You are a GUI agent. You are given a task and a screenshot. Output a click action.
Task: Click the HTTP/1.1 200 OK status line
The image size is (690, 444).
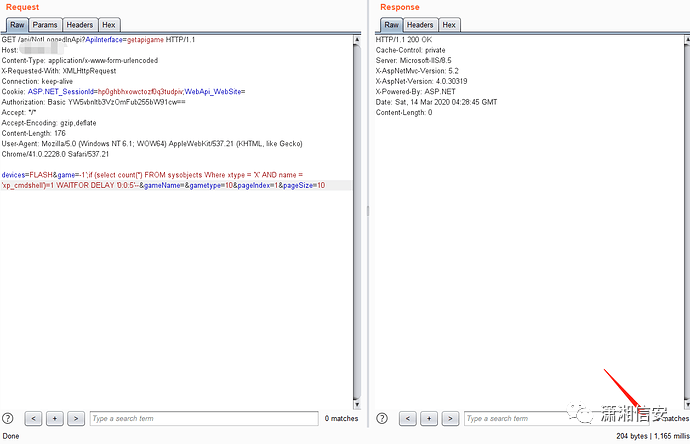tap(404, 40)
